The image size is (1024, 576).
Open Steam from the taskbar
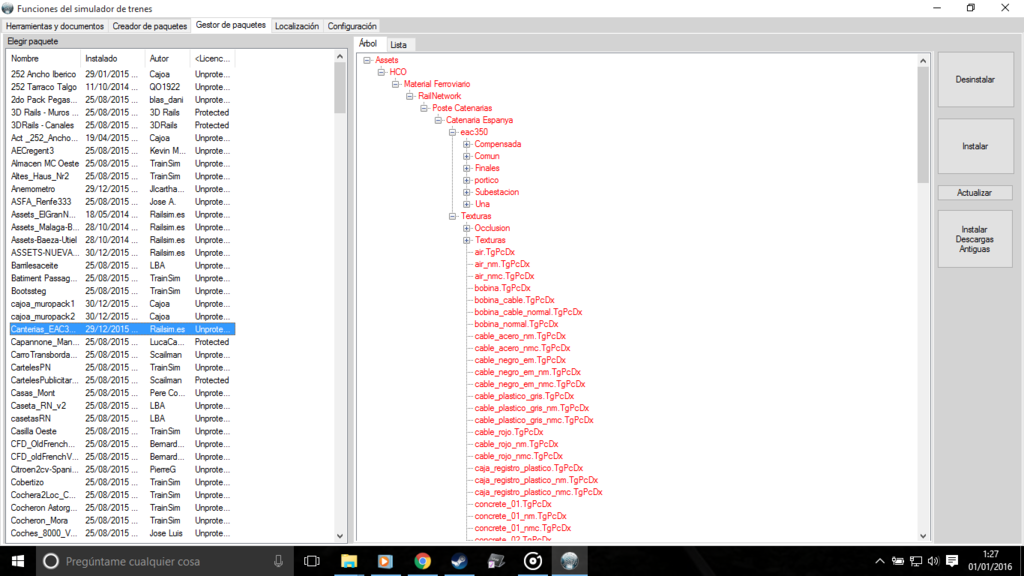click(459, 561)
